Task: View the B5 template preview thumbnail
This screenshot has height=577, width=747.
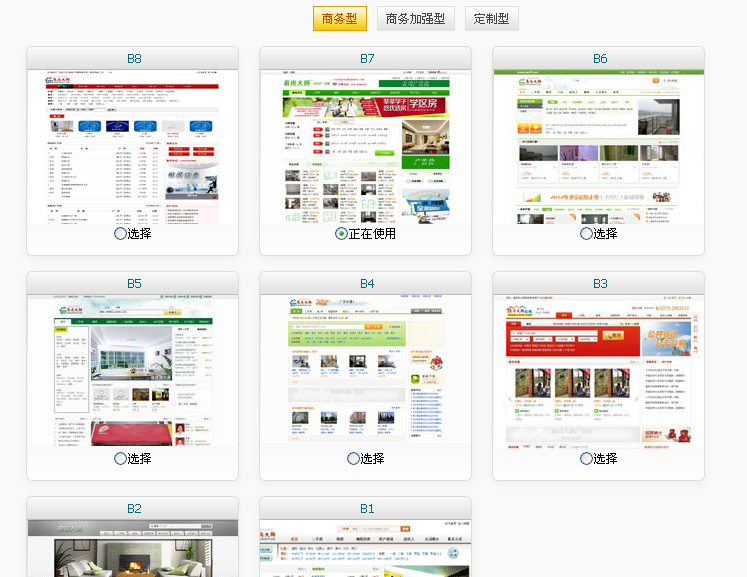Action: (x=132, y=372)
